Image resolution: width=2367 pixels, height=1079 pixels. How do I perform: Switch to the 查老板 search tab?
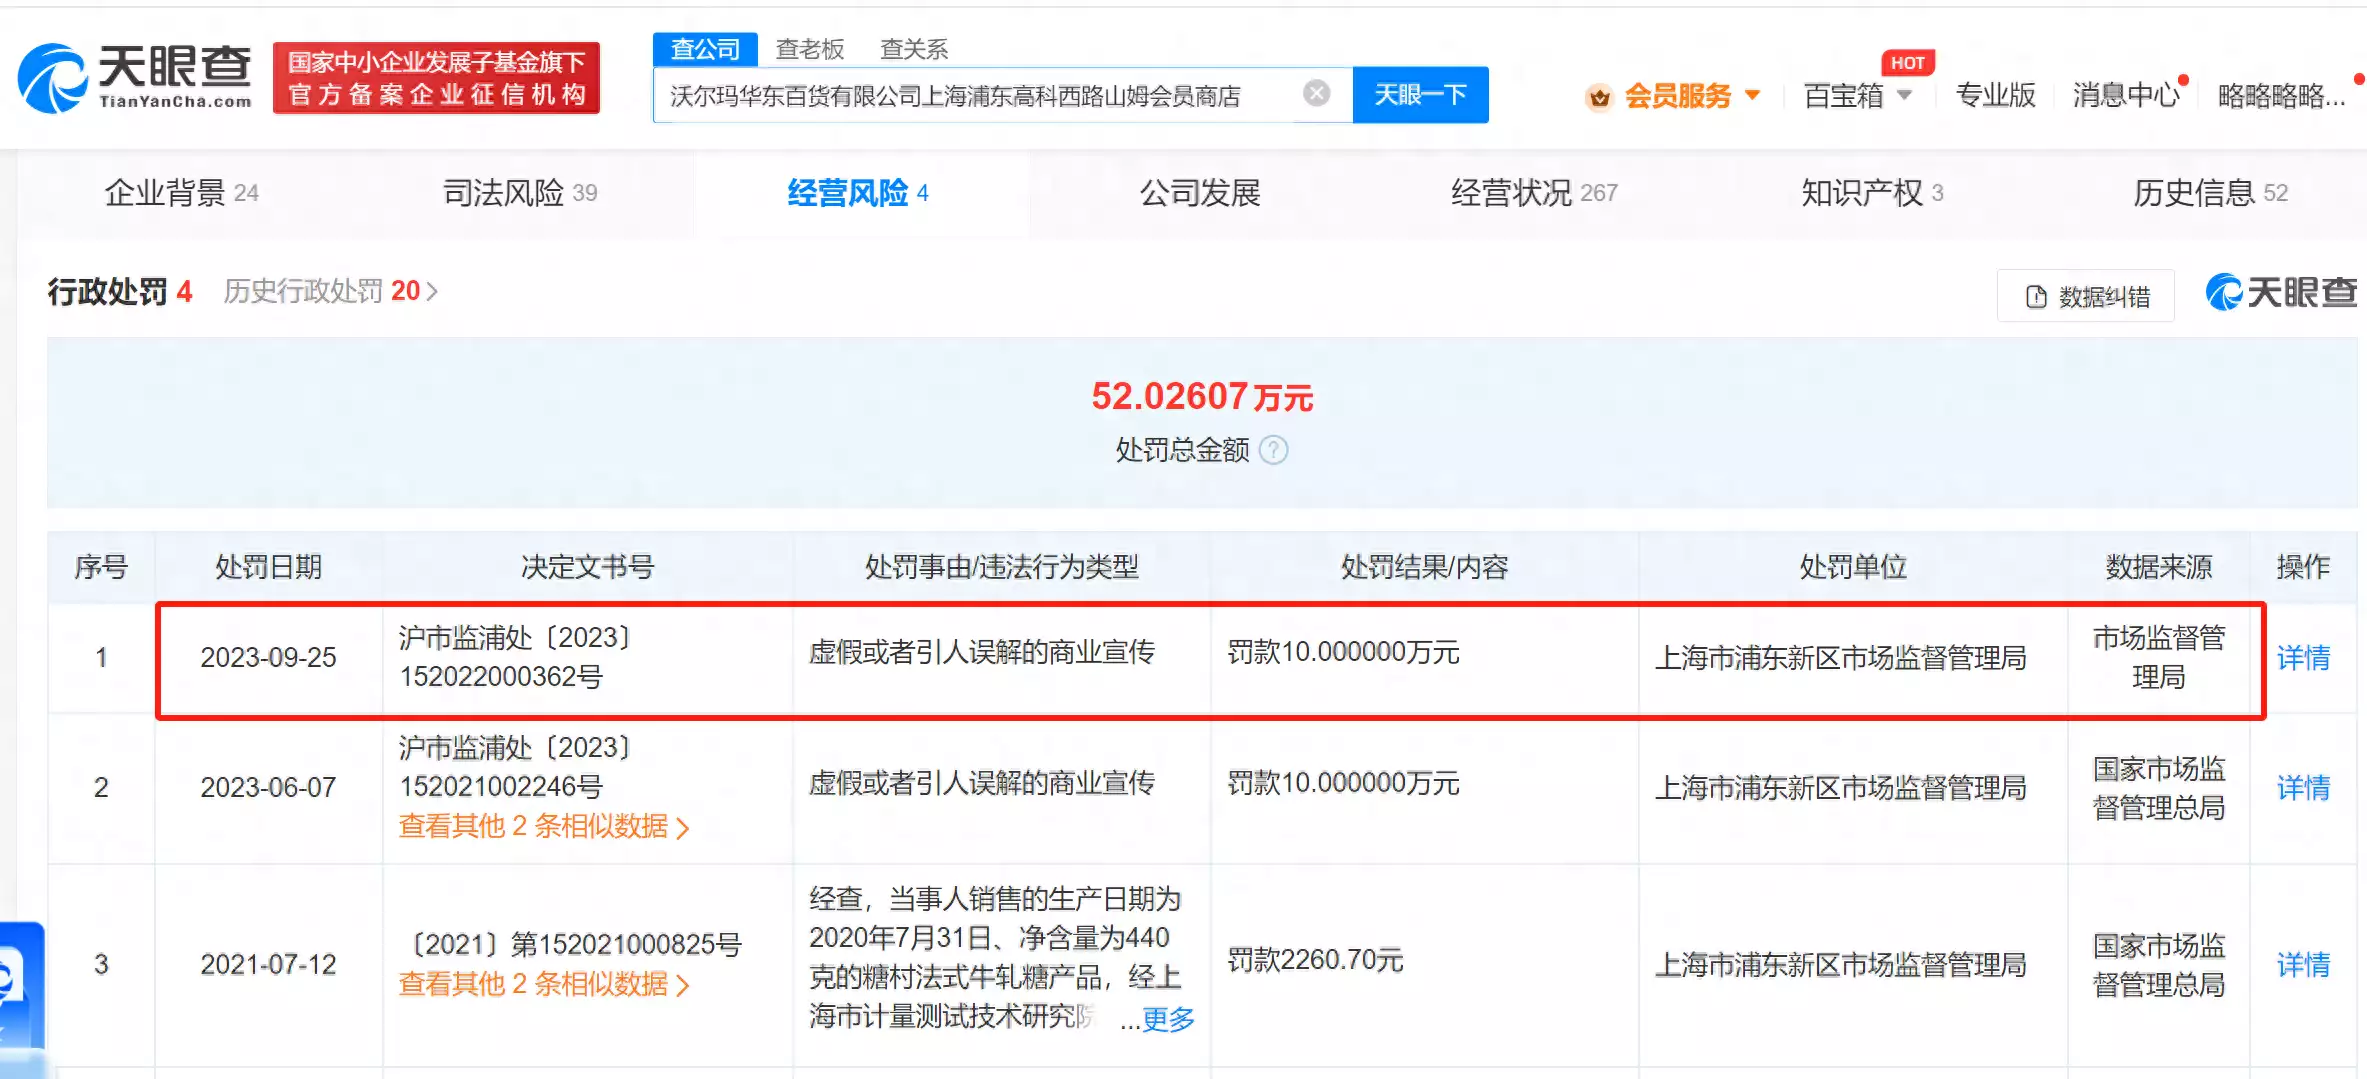pos(810,49)
